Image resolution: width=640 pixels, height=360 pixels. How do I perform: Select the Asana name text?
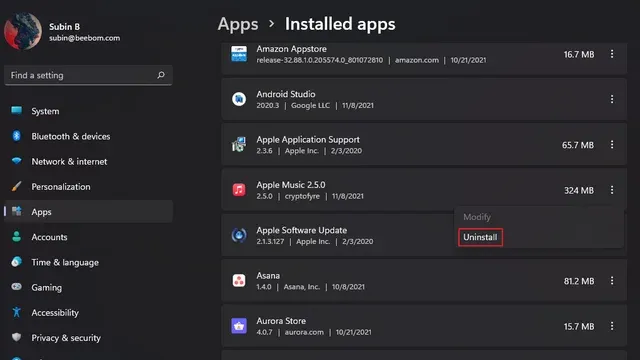[268, 276]
